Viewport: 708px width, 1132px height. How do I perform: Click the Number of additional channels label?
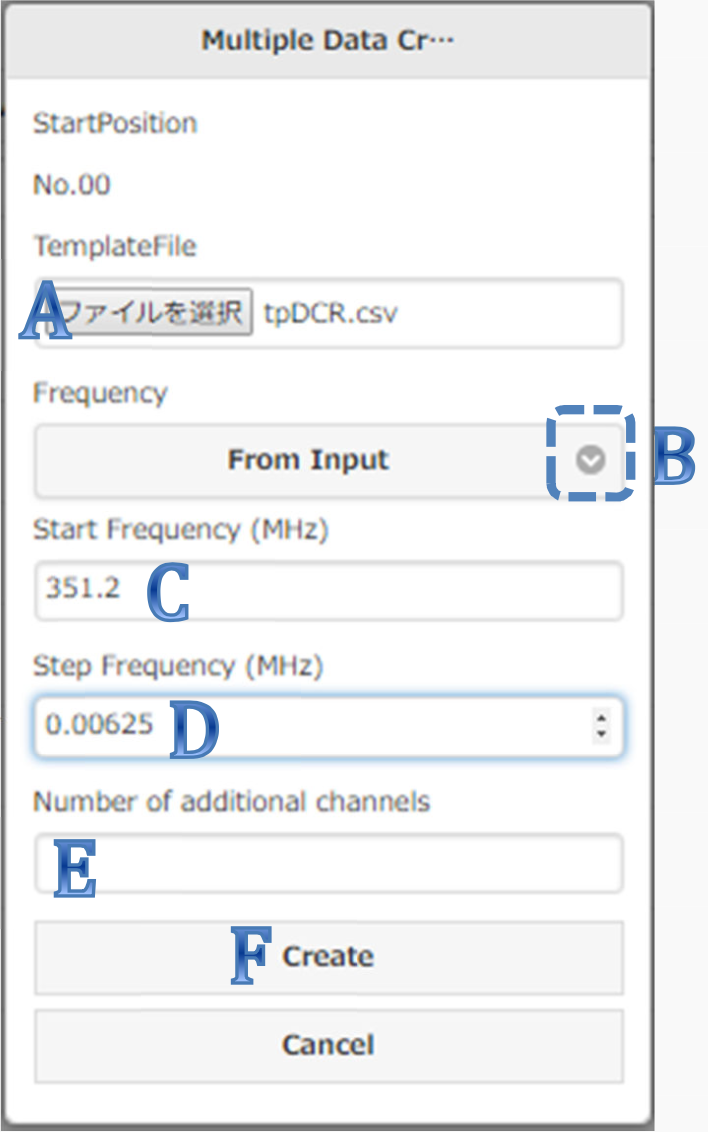[231, 801]
